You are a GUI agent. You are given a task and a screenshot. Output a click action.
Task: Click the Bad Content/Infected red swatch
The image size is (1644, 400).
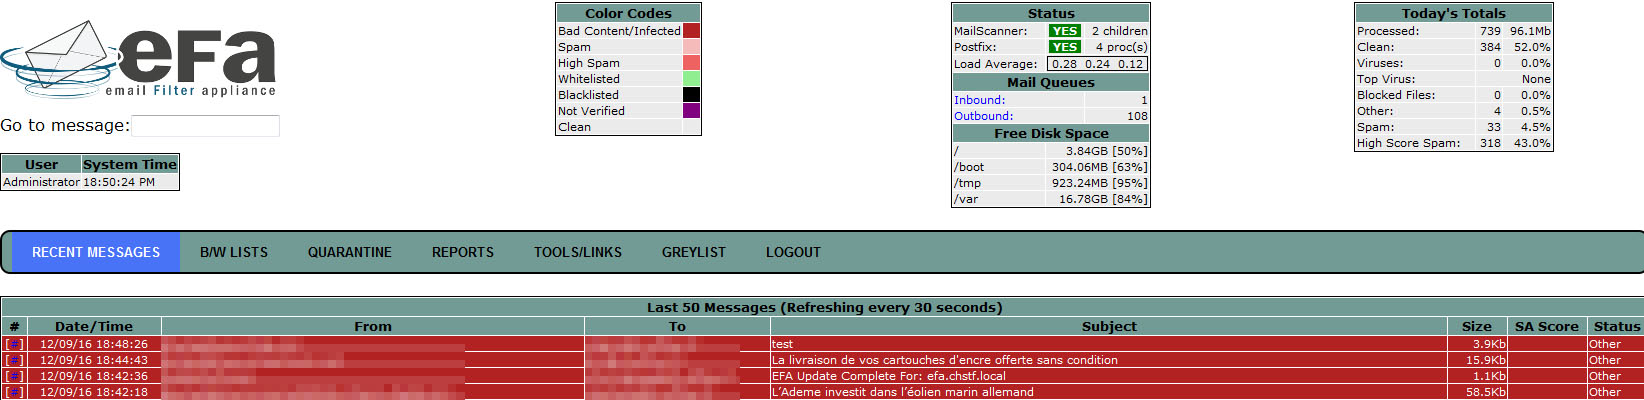(x=691, y=31)
